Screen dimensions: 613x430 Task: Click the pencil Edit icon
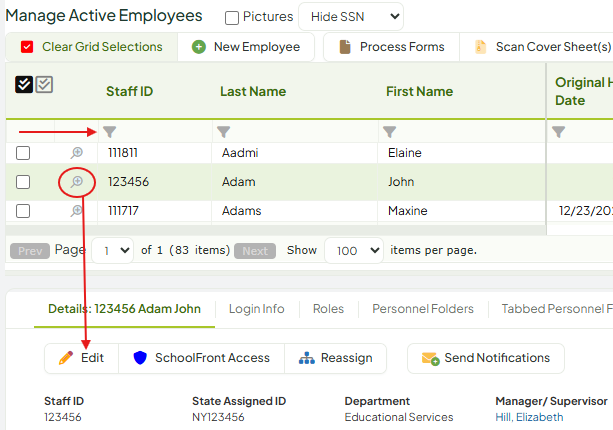tap(66, 358)
